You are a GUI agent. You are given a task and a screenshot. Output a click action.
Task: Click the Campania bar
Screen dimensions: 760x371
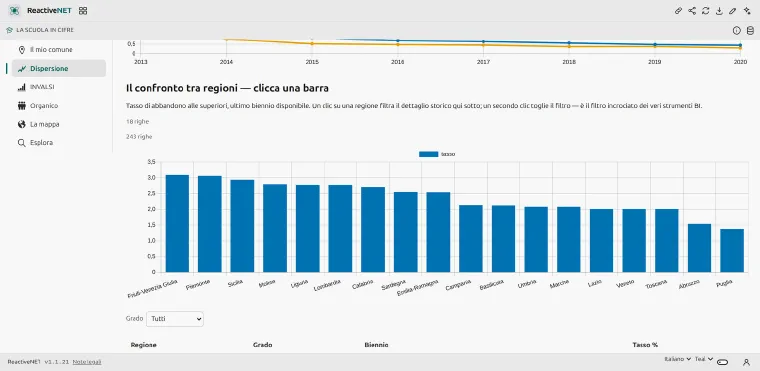[x=471, y=239]
